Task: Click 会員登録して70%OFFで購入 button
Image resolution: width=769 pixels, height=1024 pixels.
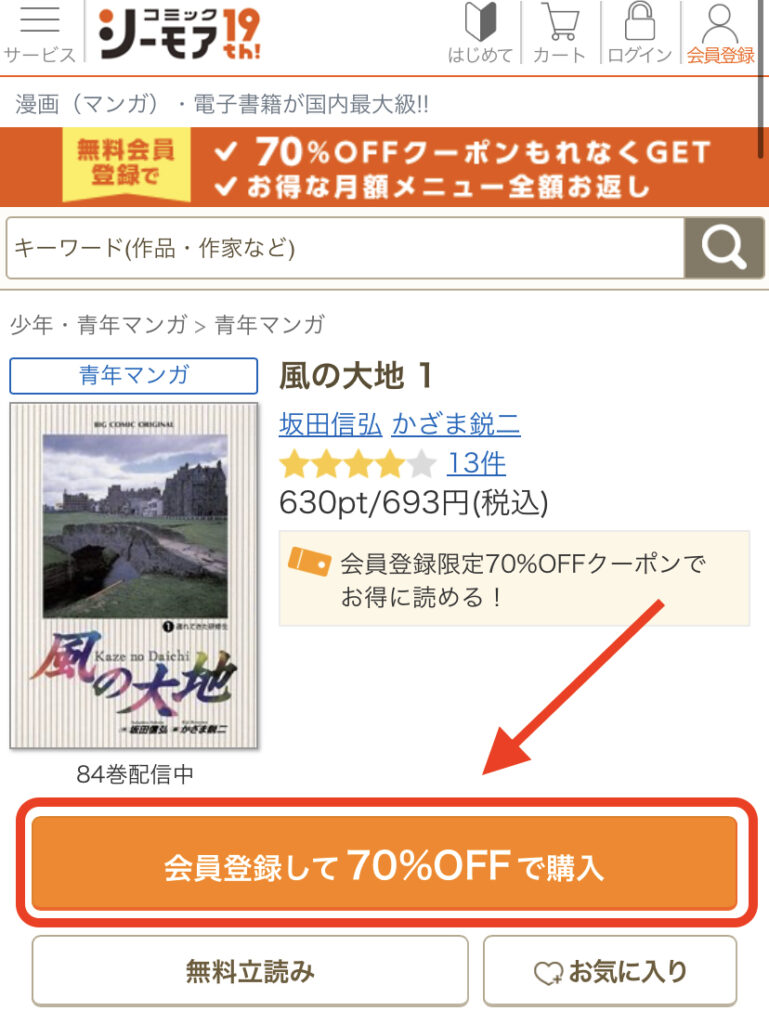Action: (x=384, y=863)
